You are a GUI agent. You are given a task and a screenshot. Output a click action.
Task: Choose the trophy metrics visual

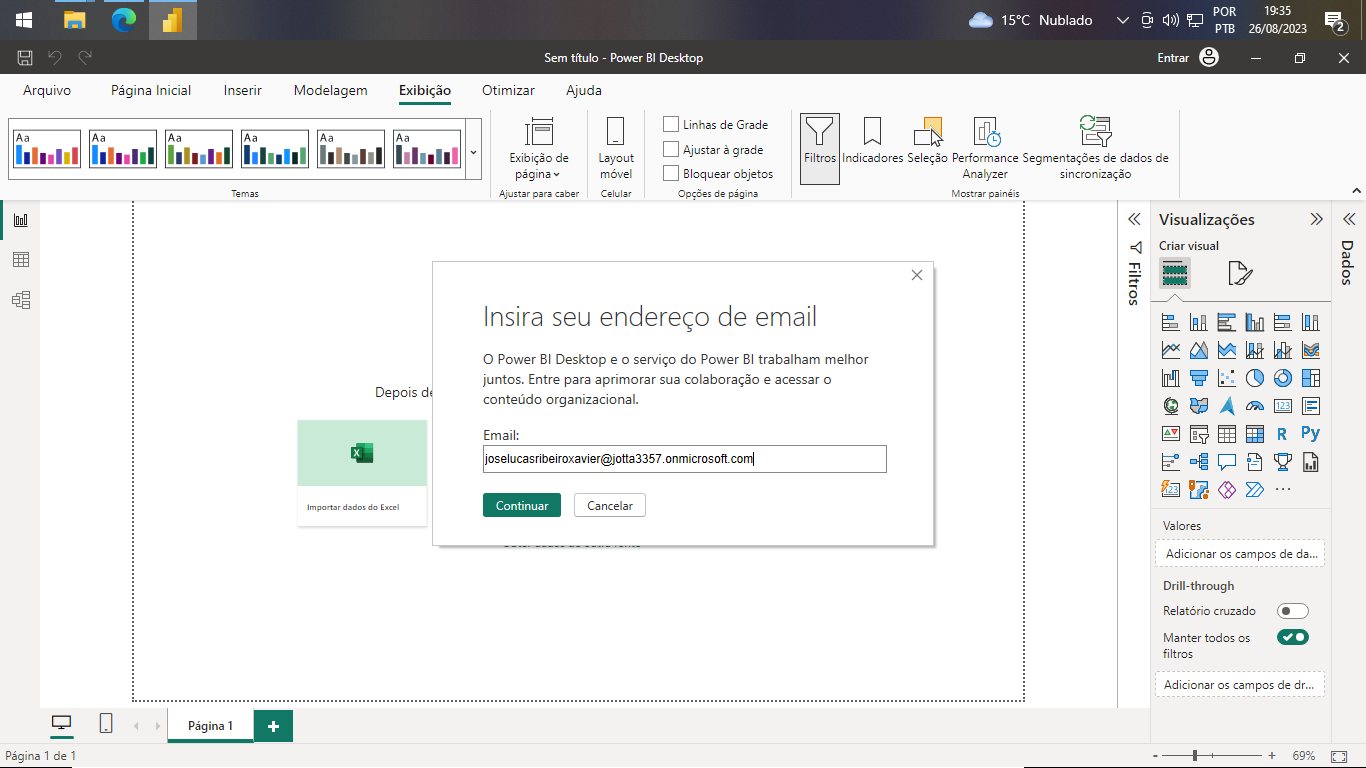[x=1282, y=462]
